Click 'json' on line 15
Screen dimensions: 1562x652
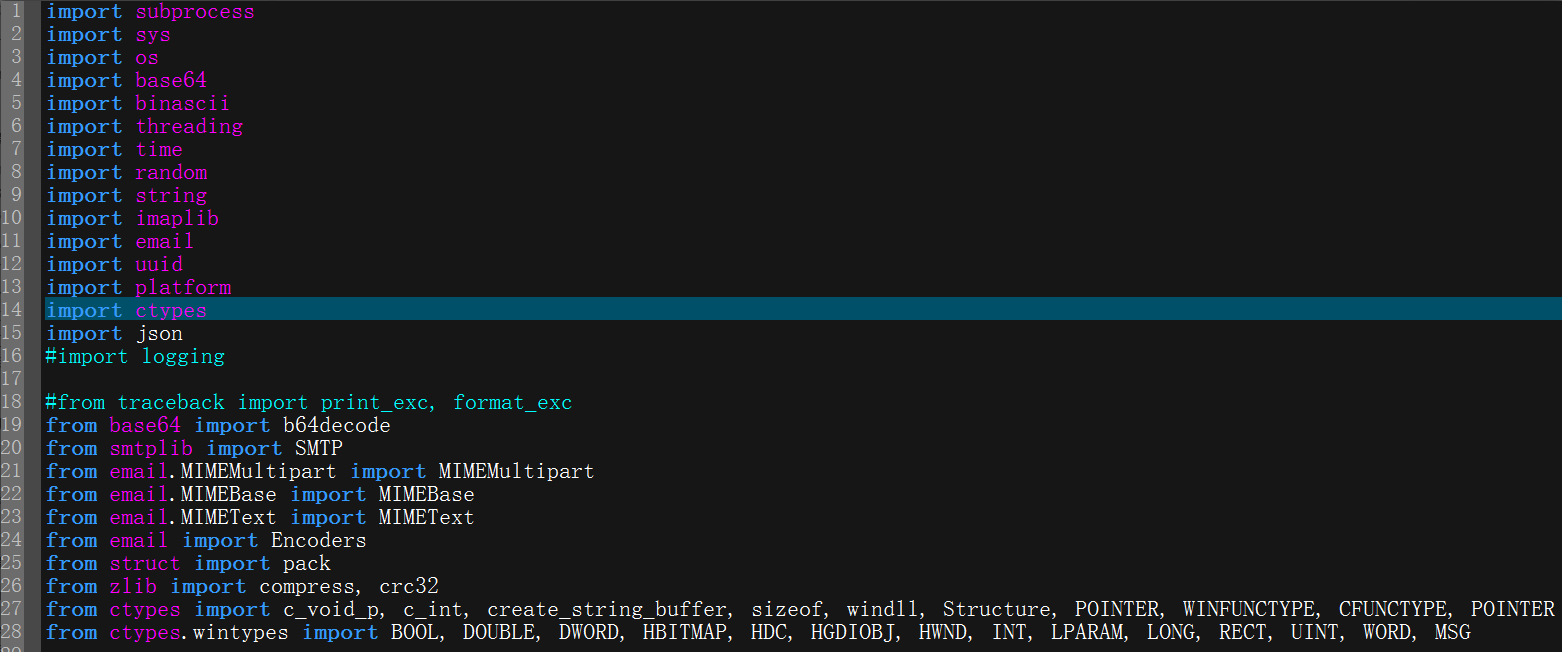pyautogui.click(x=159, y=334)
